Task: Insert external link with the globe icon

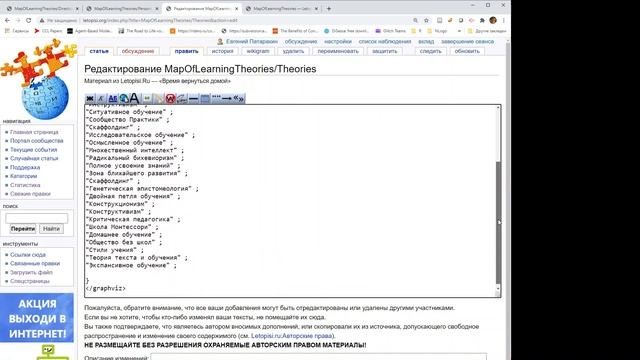Action: [124, 98]
